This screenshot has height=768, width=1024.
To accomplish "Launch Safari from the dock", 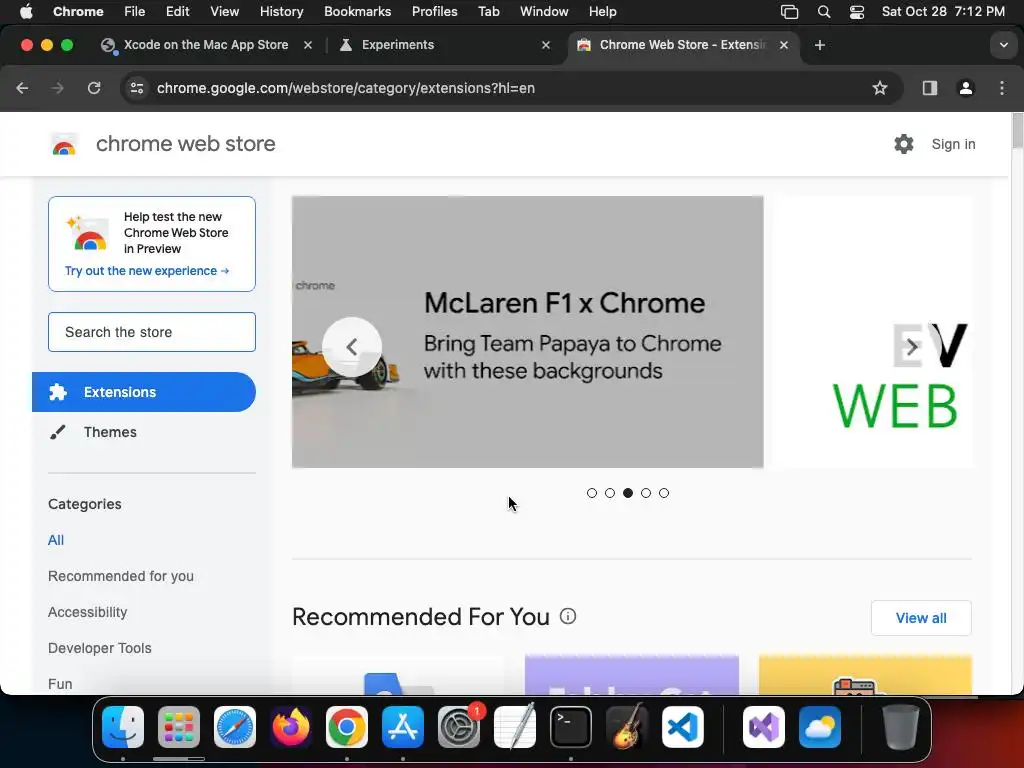I will (x=235, y=727).
